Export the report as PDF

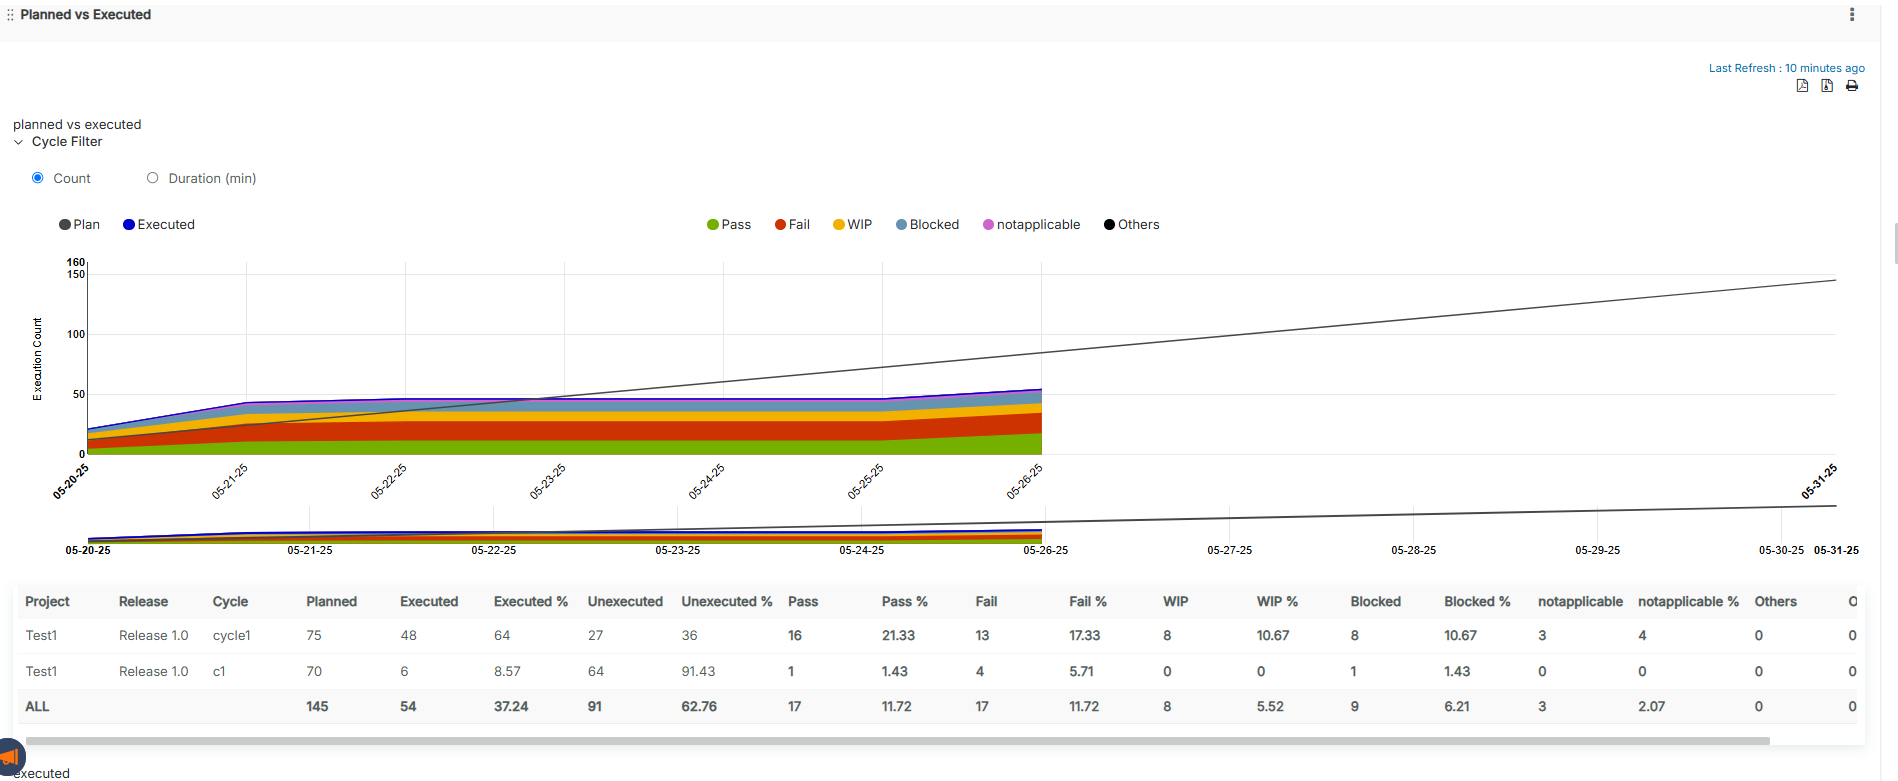1802,86
